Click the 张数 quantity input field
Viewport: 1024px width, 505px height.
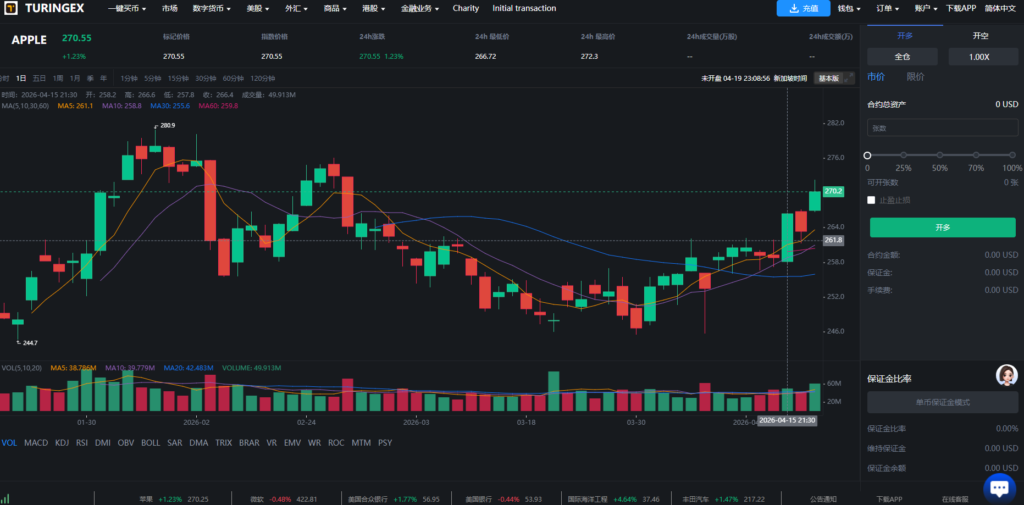(x=942, y=128)
